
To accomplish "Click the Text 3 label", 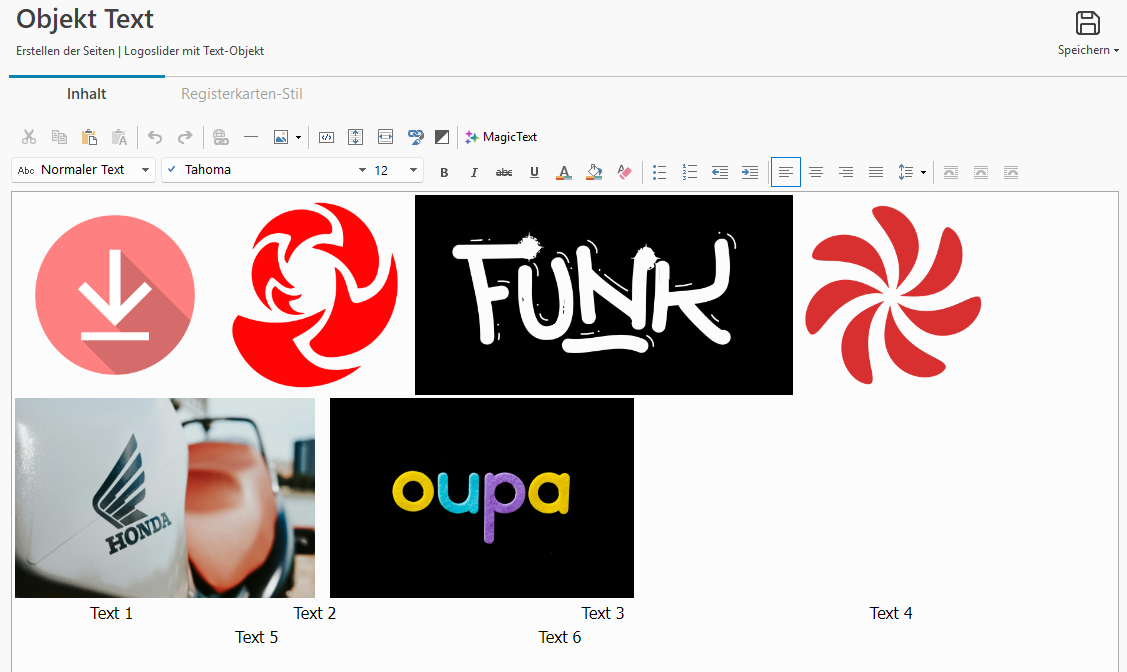I will tap(603, 613).
